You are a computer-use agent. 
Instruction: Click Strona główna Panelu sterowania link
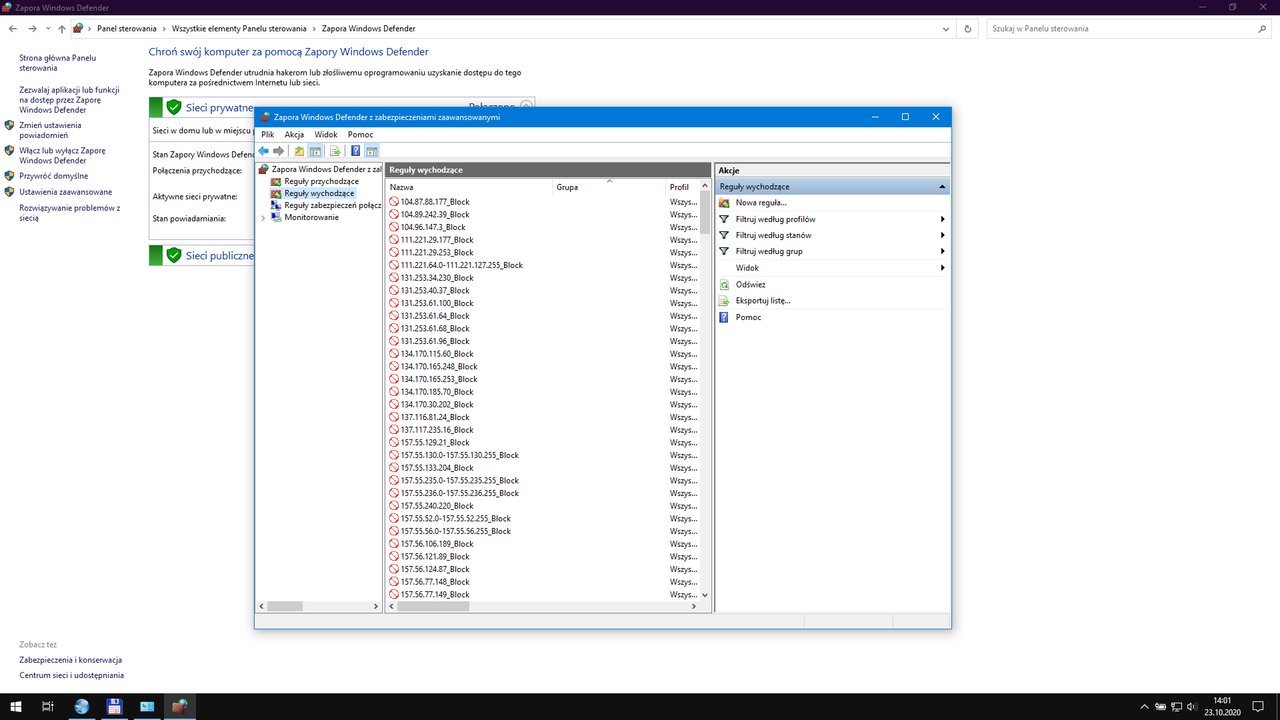58,63
